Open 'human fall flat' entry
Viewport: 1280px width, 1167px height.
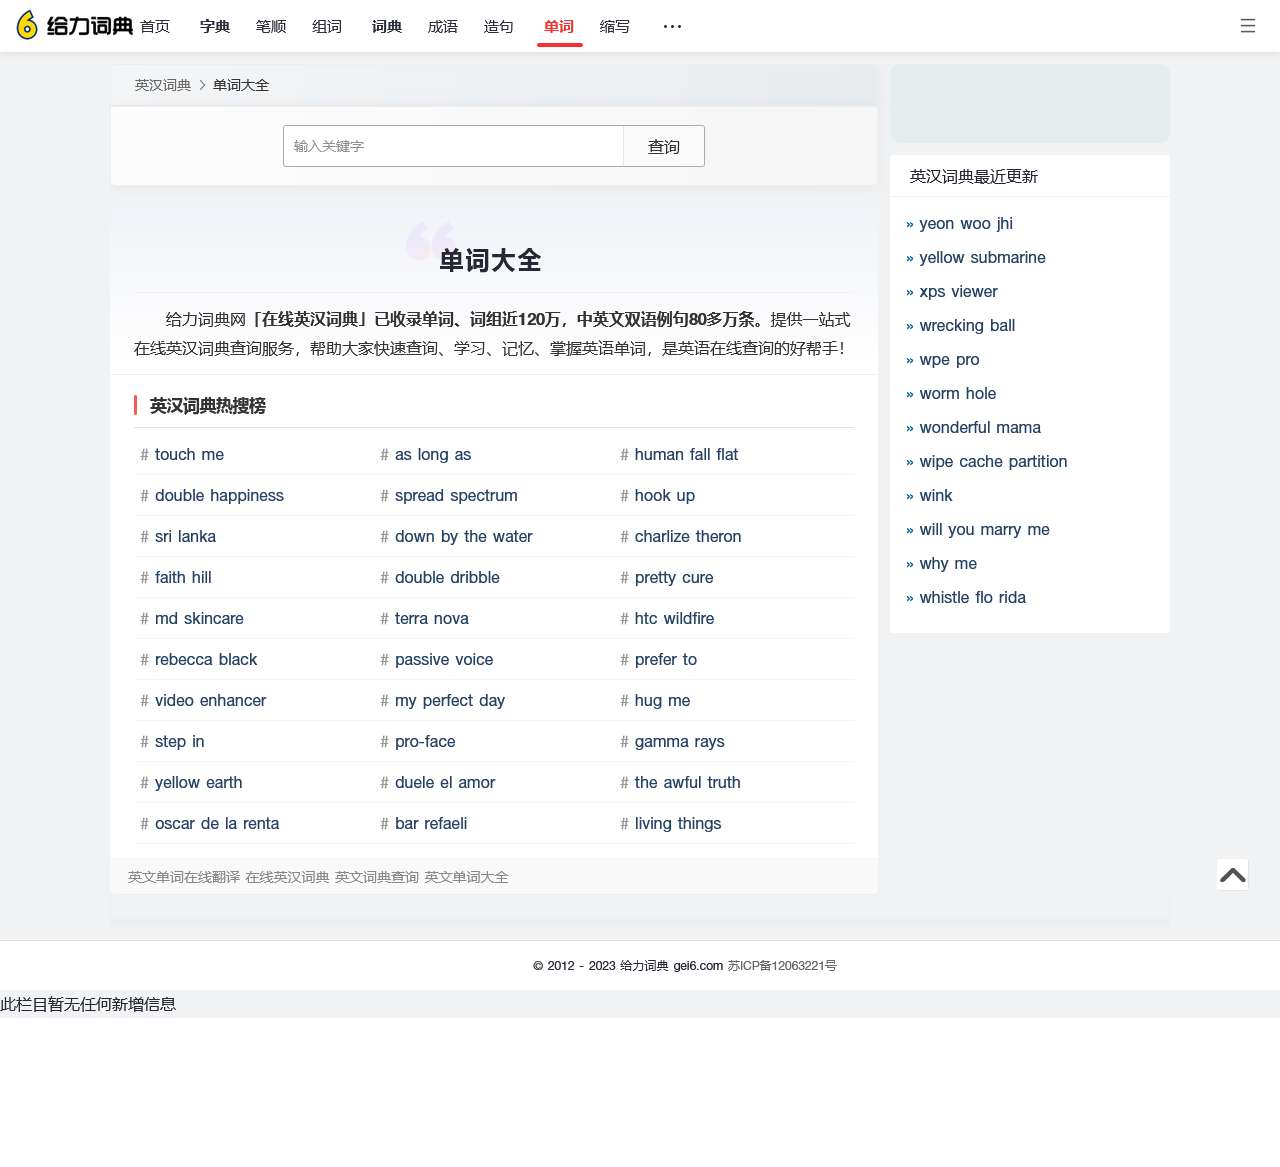click(x=686, y=455)
